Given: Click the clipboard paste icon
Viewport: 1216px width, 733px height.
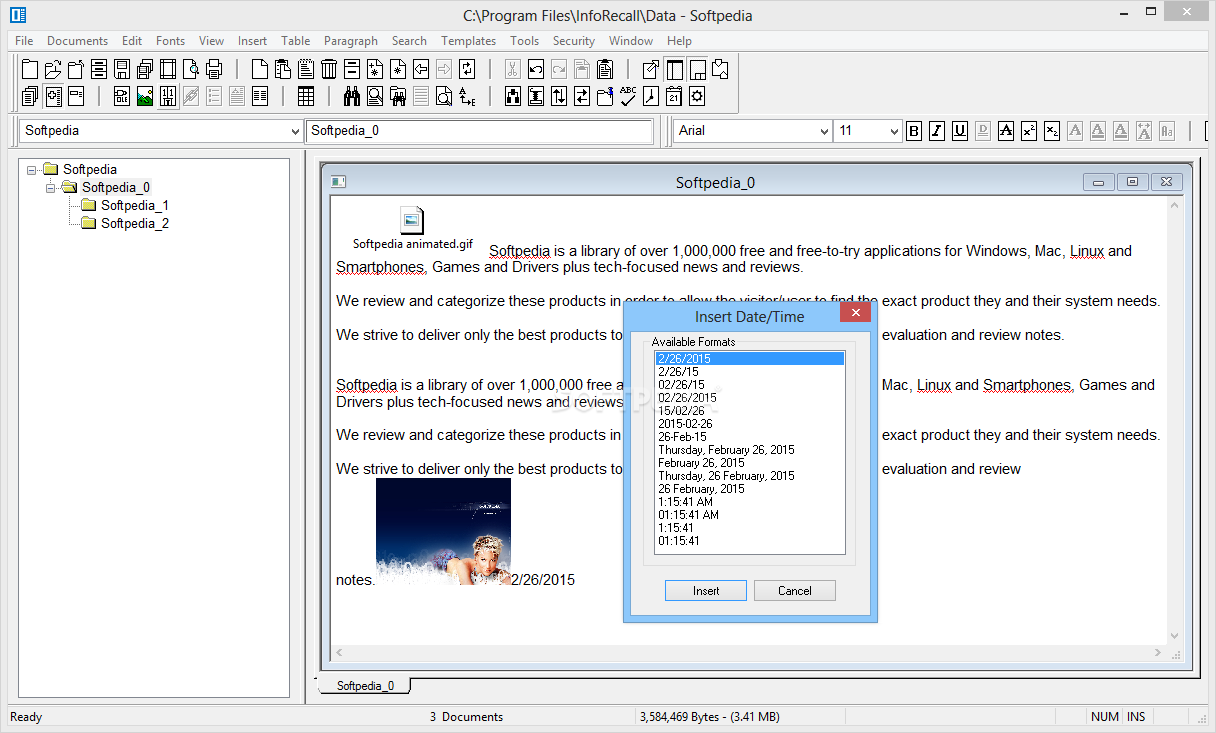Looking at the screenshot, I should pos(605,69).
